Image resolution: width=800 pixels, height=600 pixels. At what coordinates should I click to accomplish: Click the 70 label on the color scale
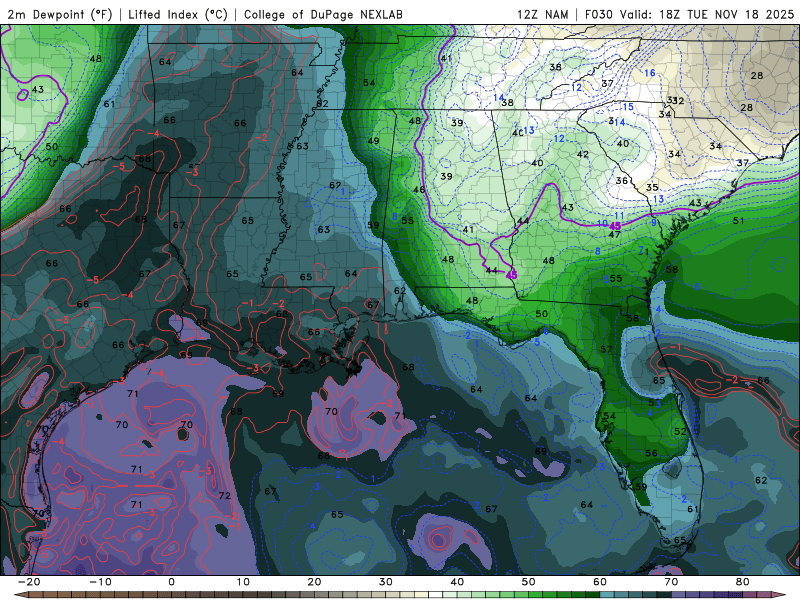pyautogui.click(x=671, y=582)
